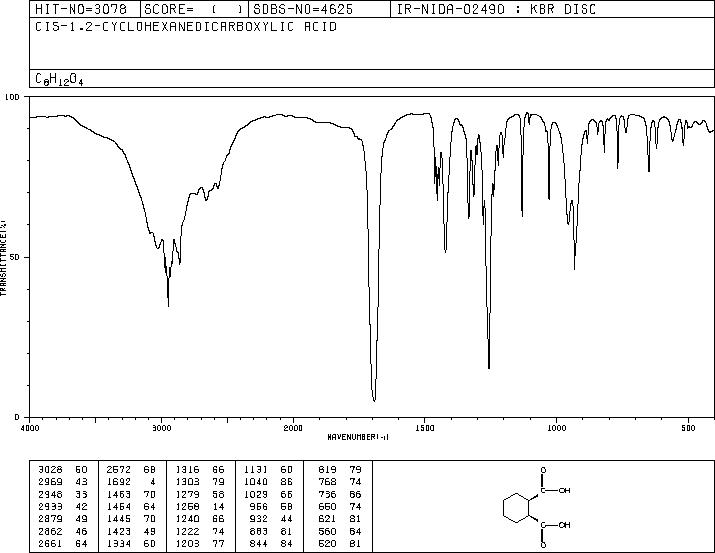715x553 pixels.
Task: Click the 1000 tick label on wavenumber axis
Action: click(556, 428)
